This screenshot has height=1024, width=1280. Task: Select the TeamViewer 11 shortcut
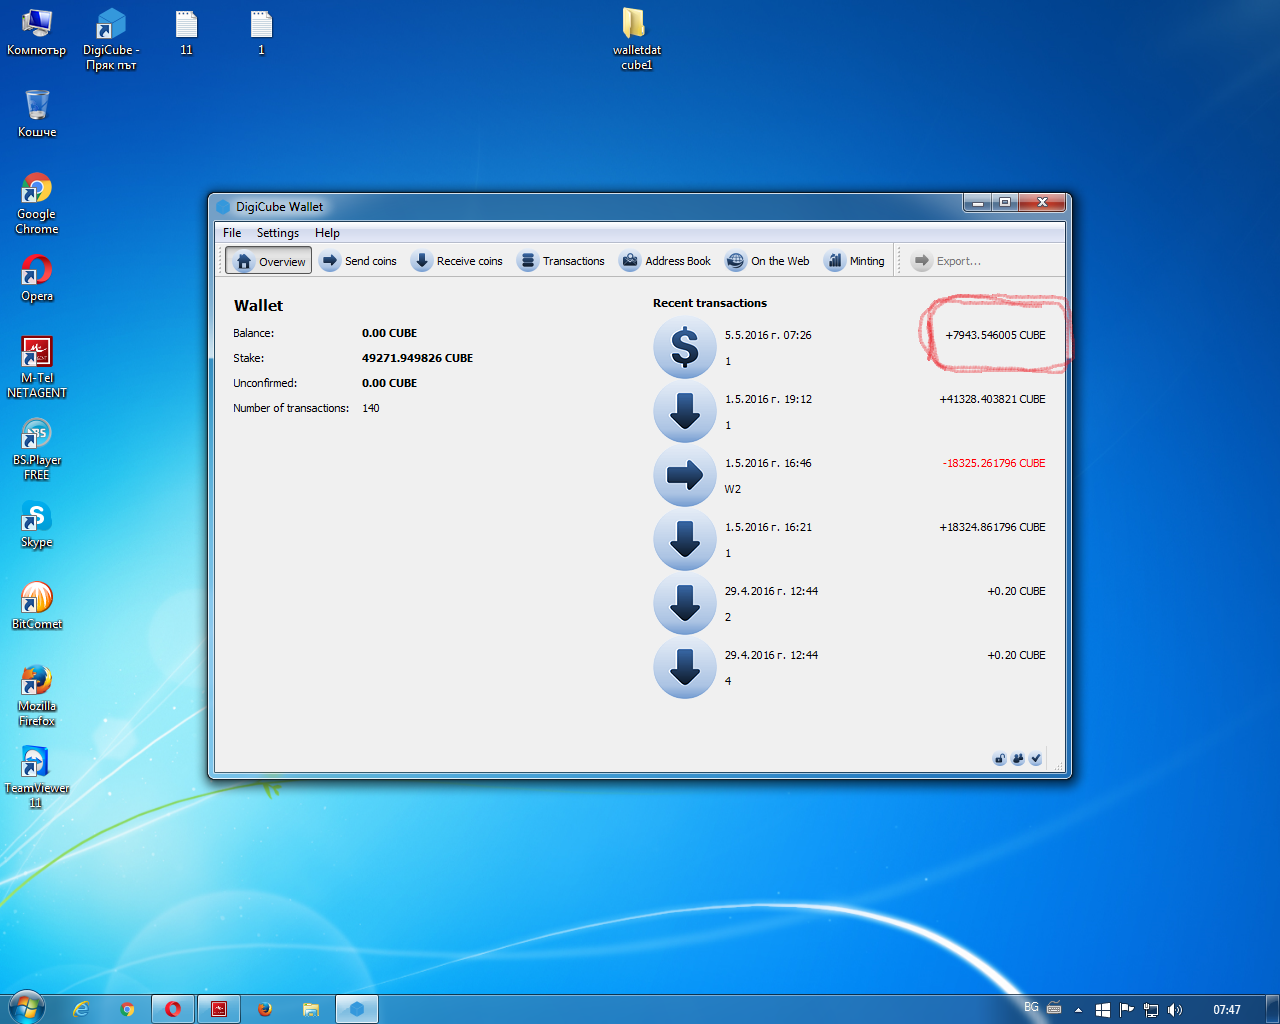(37, 777)
